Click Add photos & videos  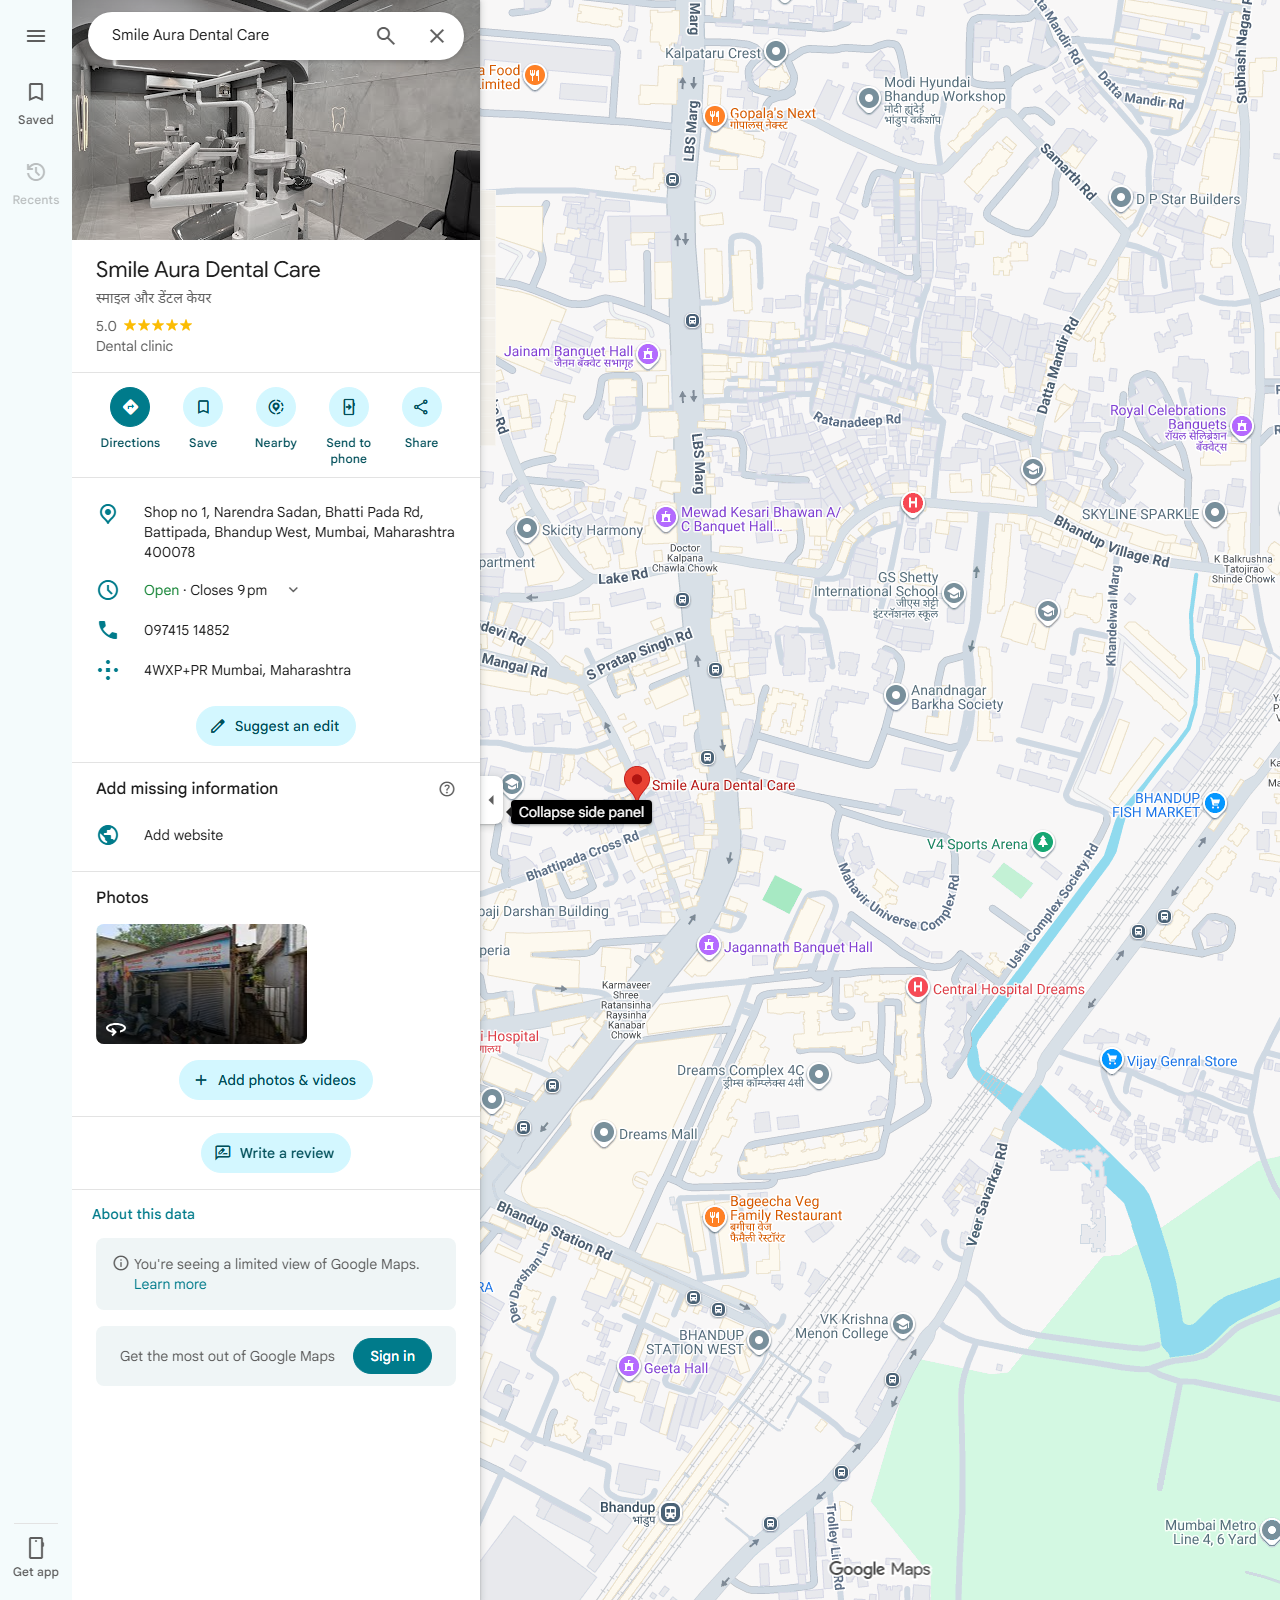276,1080
